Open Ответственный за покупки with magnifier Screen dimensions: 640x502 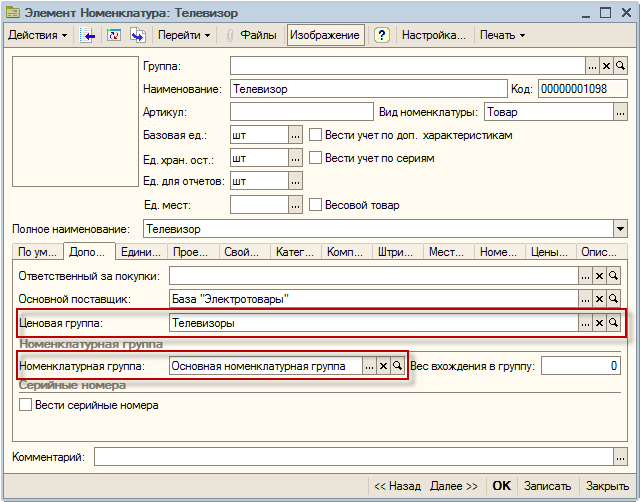click(613, 276)
